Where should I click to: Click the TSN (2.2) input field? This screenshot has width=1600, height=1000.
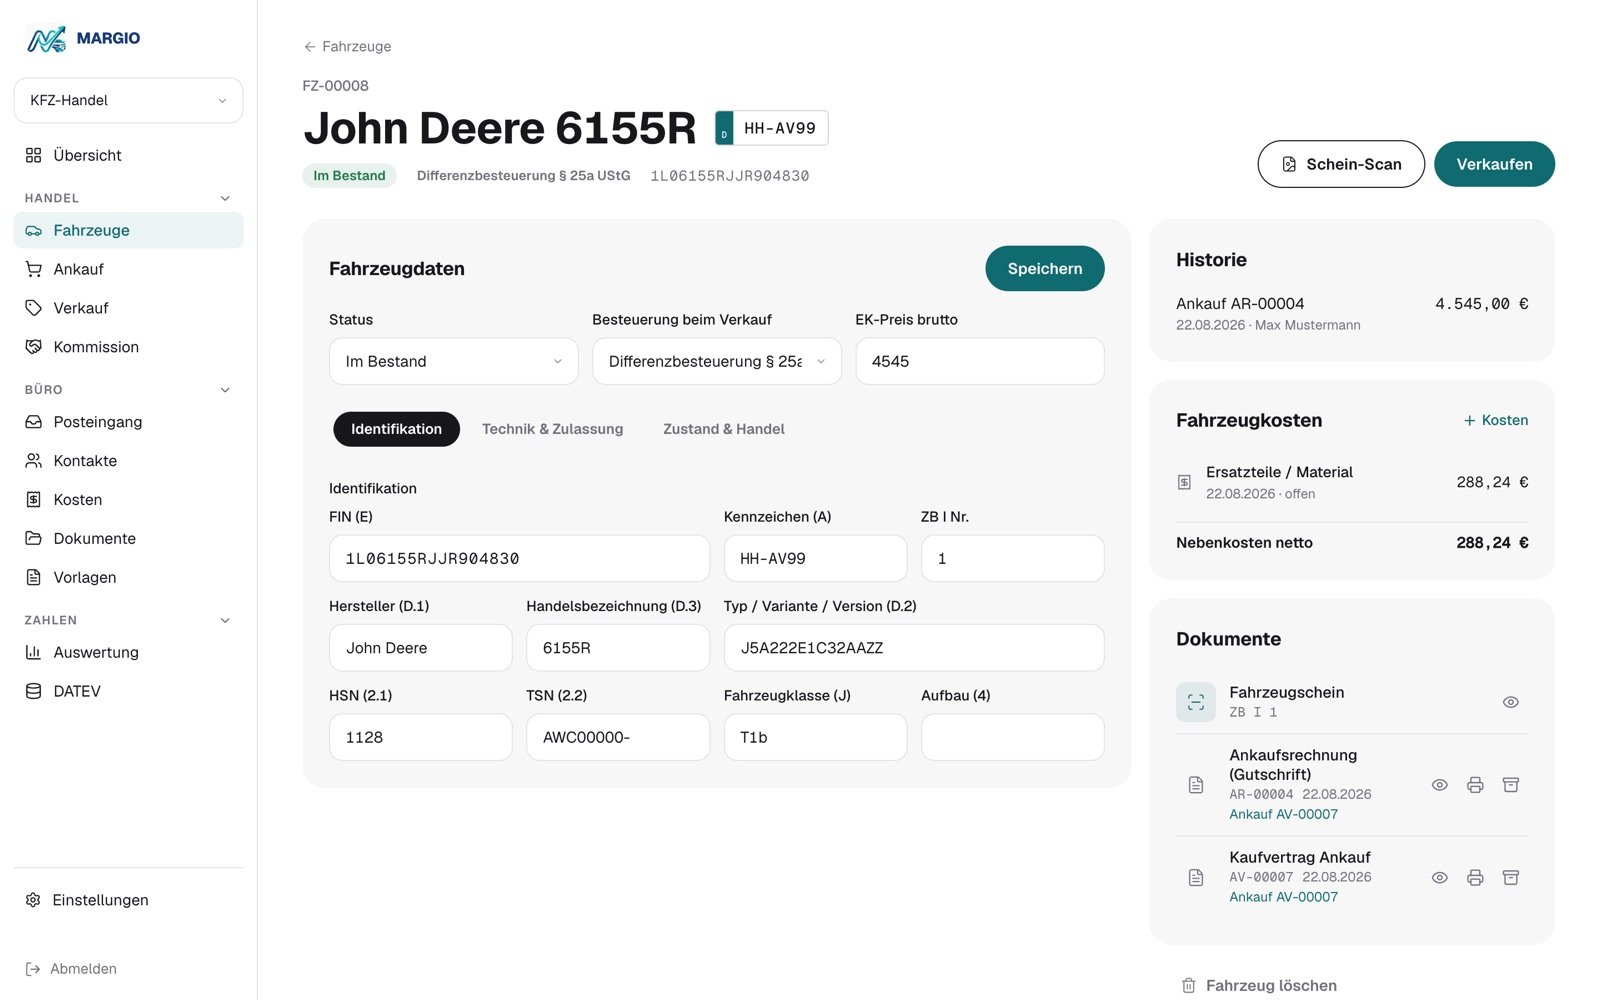click(x=618, y=737)
